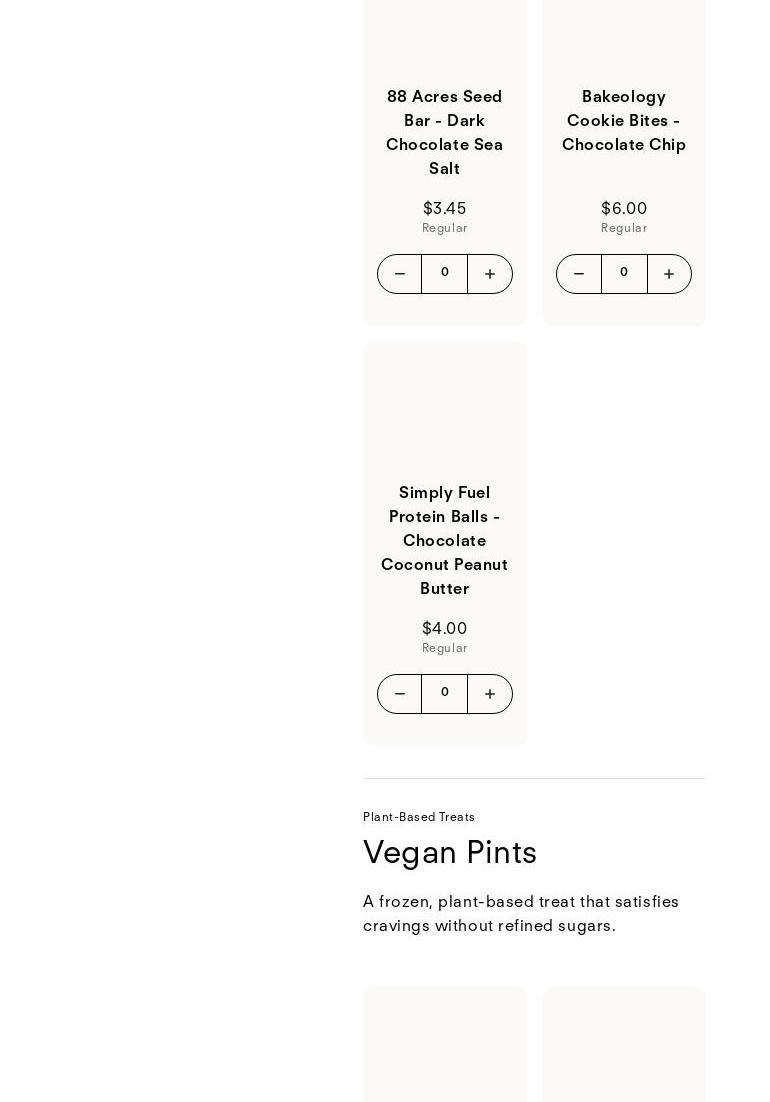
Task: Click the Simply Fuel Protein Balls image area
Action: [x=445, y=408]
